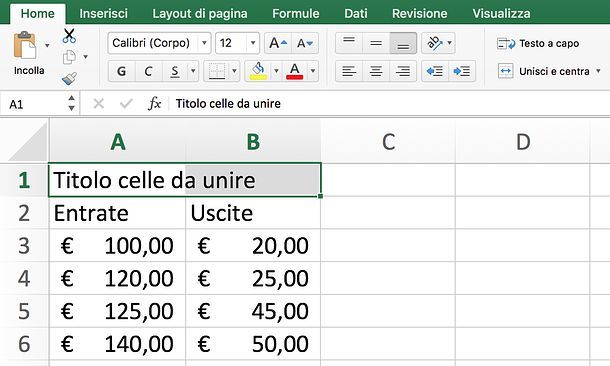Apply the yellow fill color bucket

pyautogui.click(x=258, y=71)
